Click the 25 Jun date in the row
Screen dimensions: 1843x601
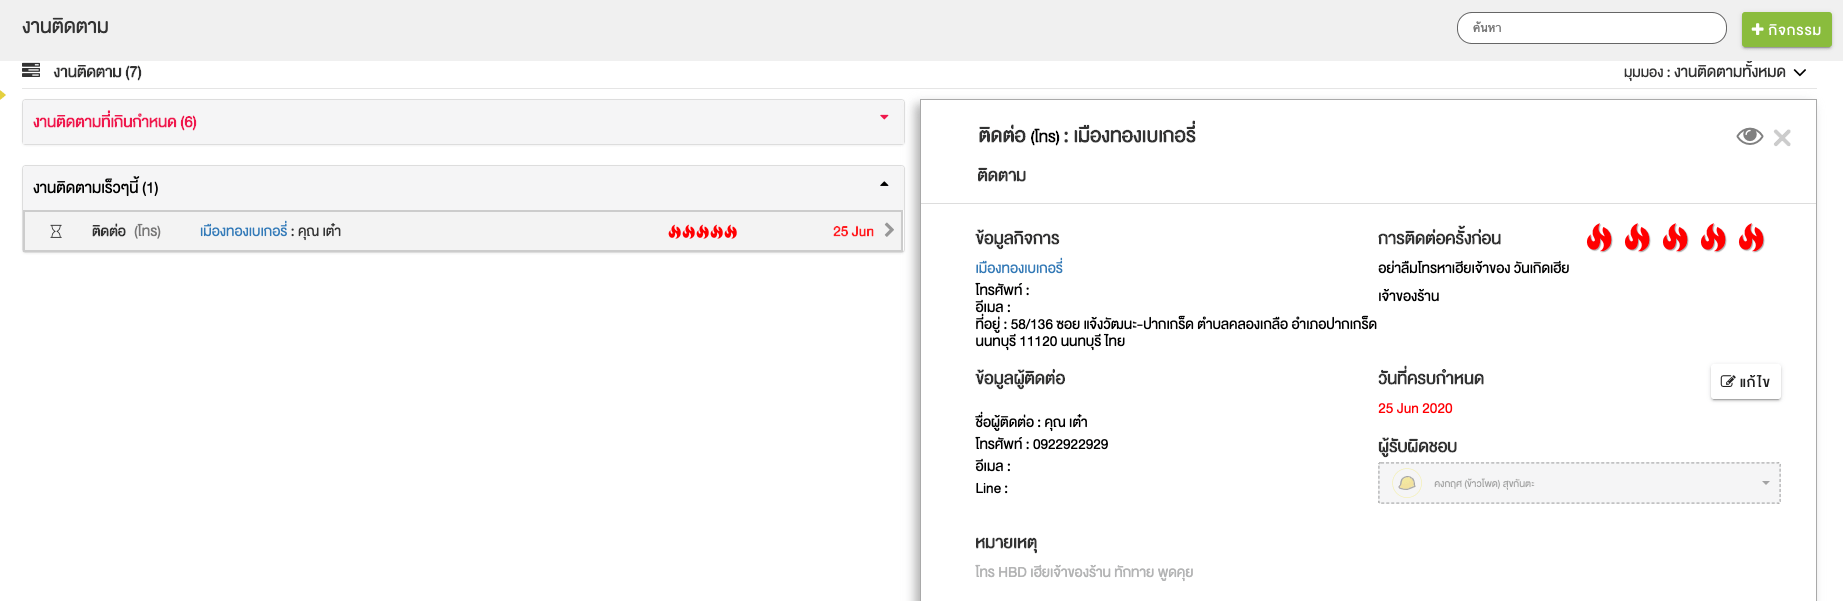coord(853,231)
